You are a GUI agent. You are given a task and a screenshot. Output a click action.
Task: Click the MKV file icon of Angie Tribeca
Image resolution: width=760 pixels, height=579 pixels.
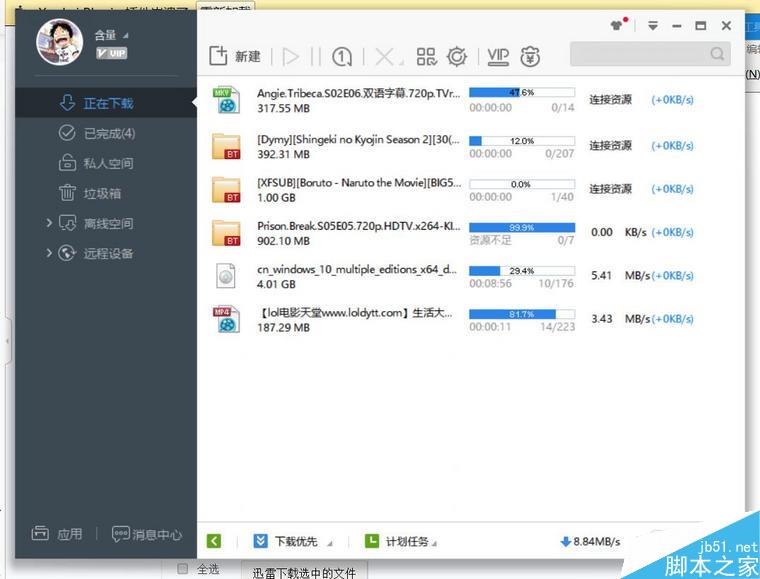[226, 99]
